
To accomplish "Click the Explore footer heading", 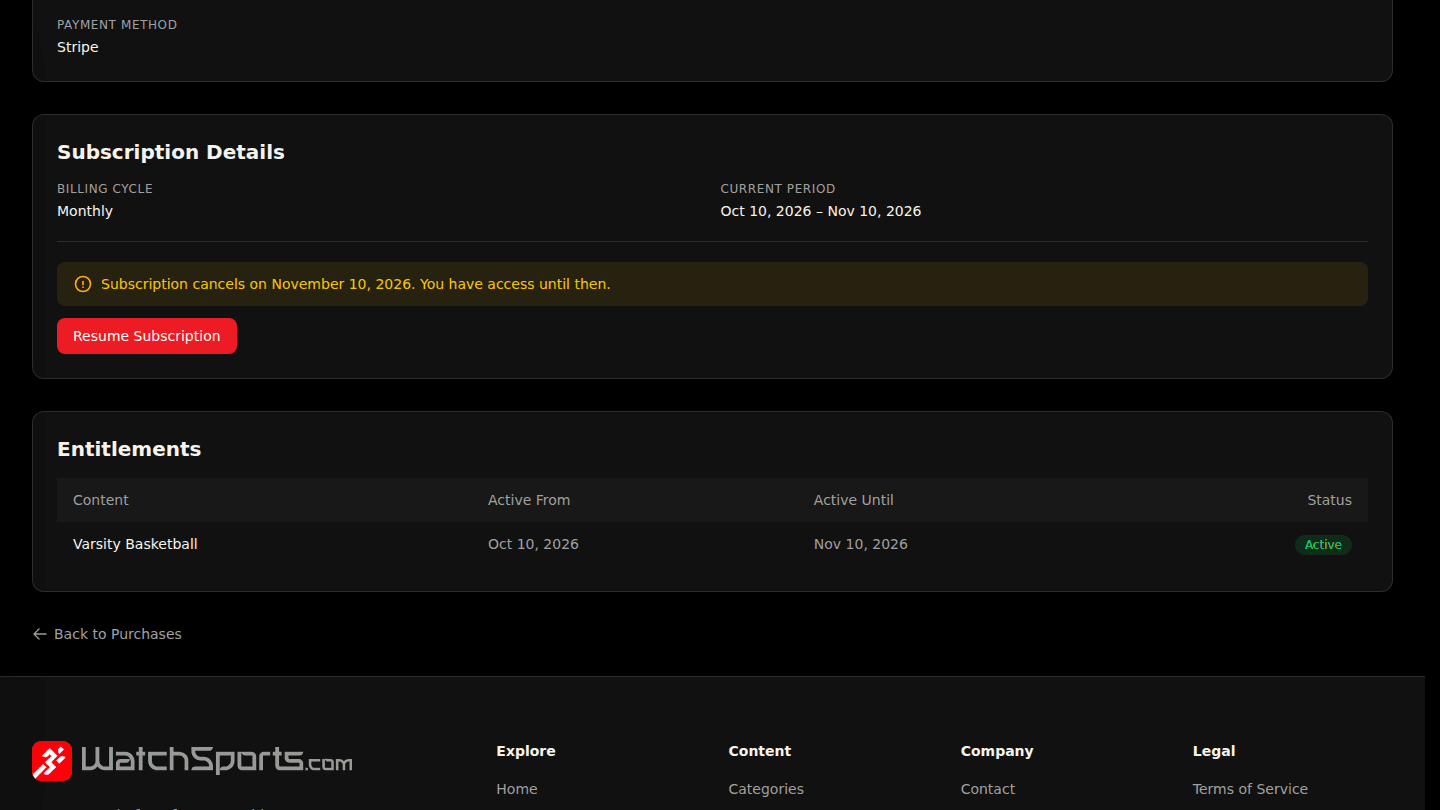I will (x=526, y=751).
